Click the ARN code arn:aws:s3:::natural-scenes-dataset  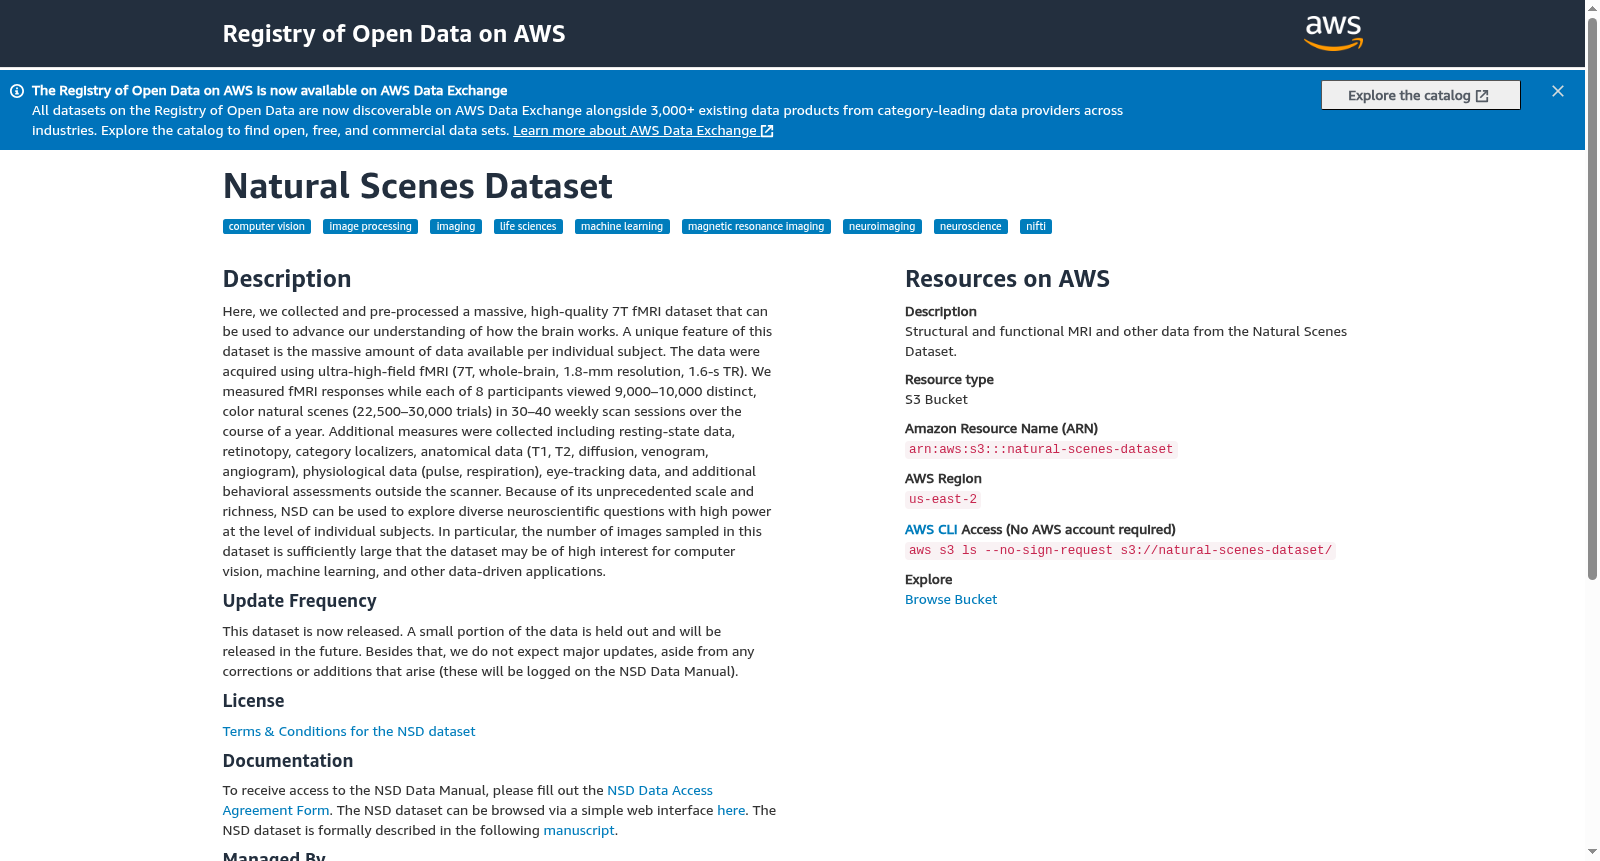1041,450
